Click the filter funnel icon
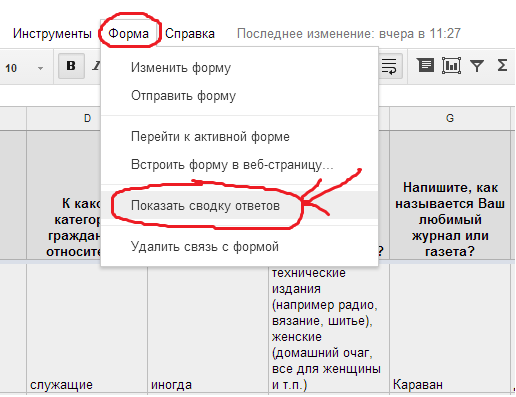This screenshot has width=516, height=397. point(477,65)
